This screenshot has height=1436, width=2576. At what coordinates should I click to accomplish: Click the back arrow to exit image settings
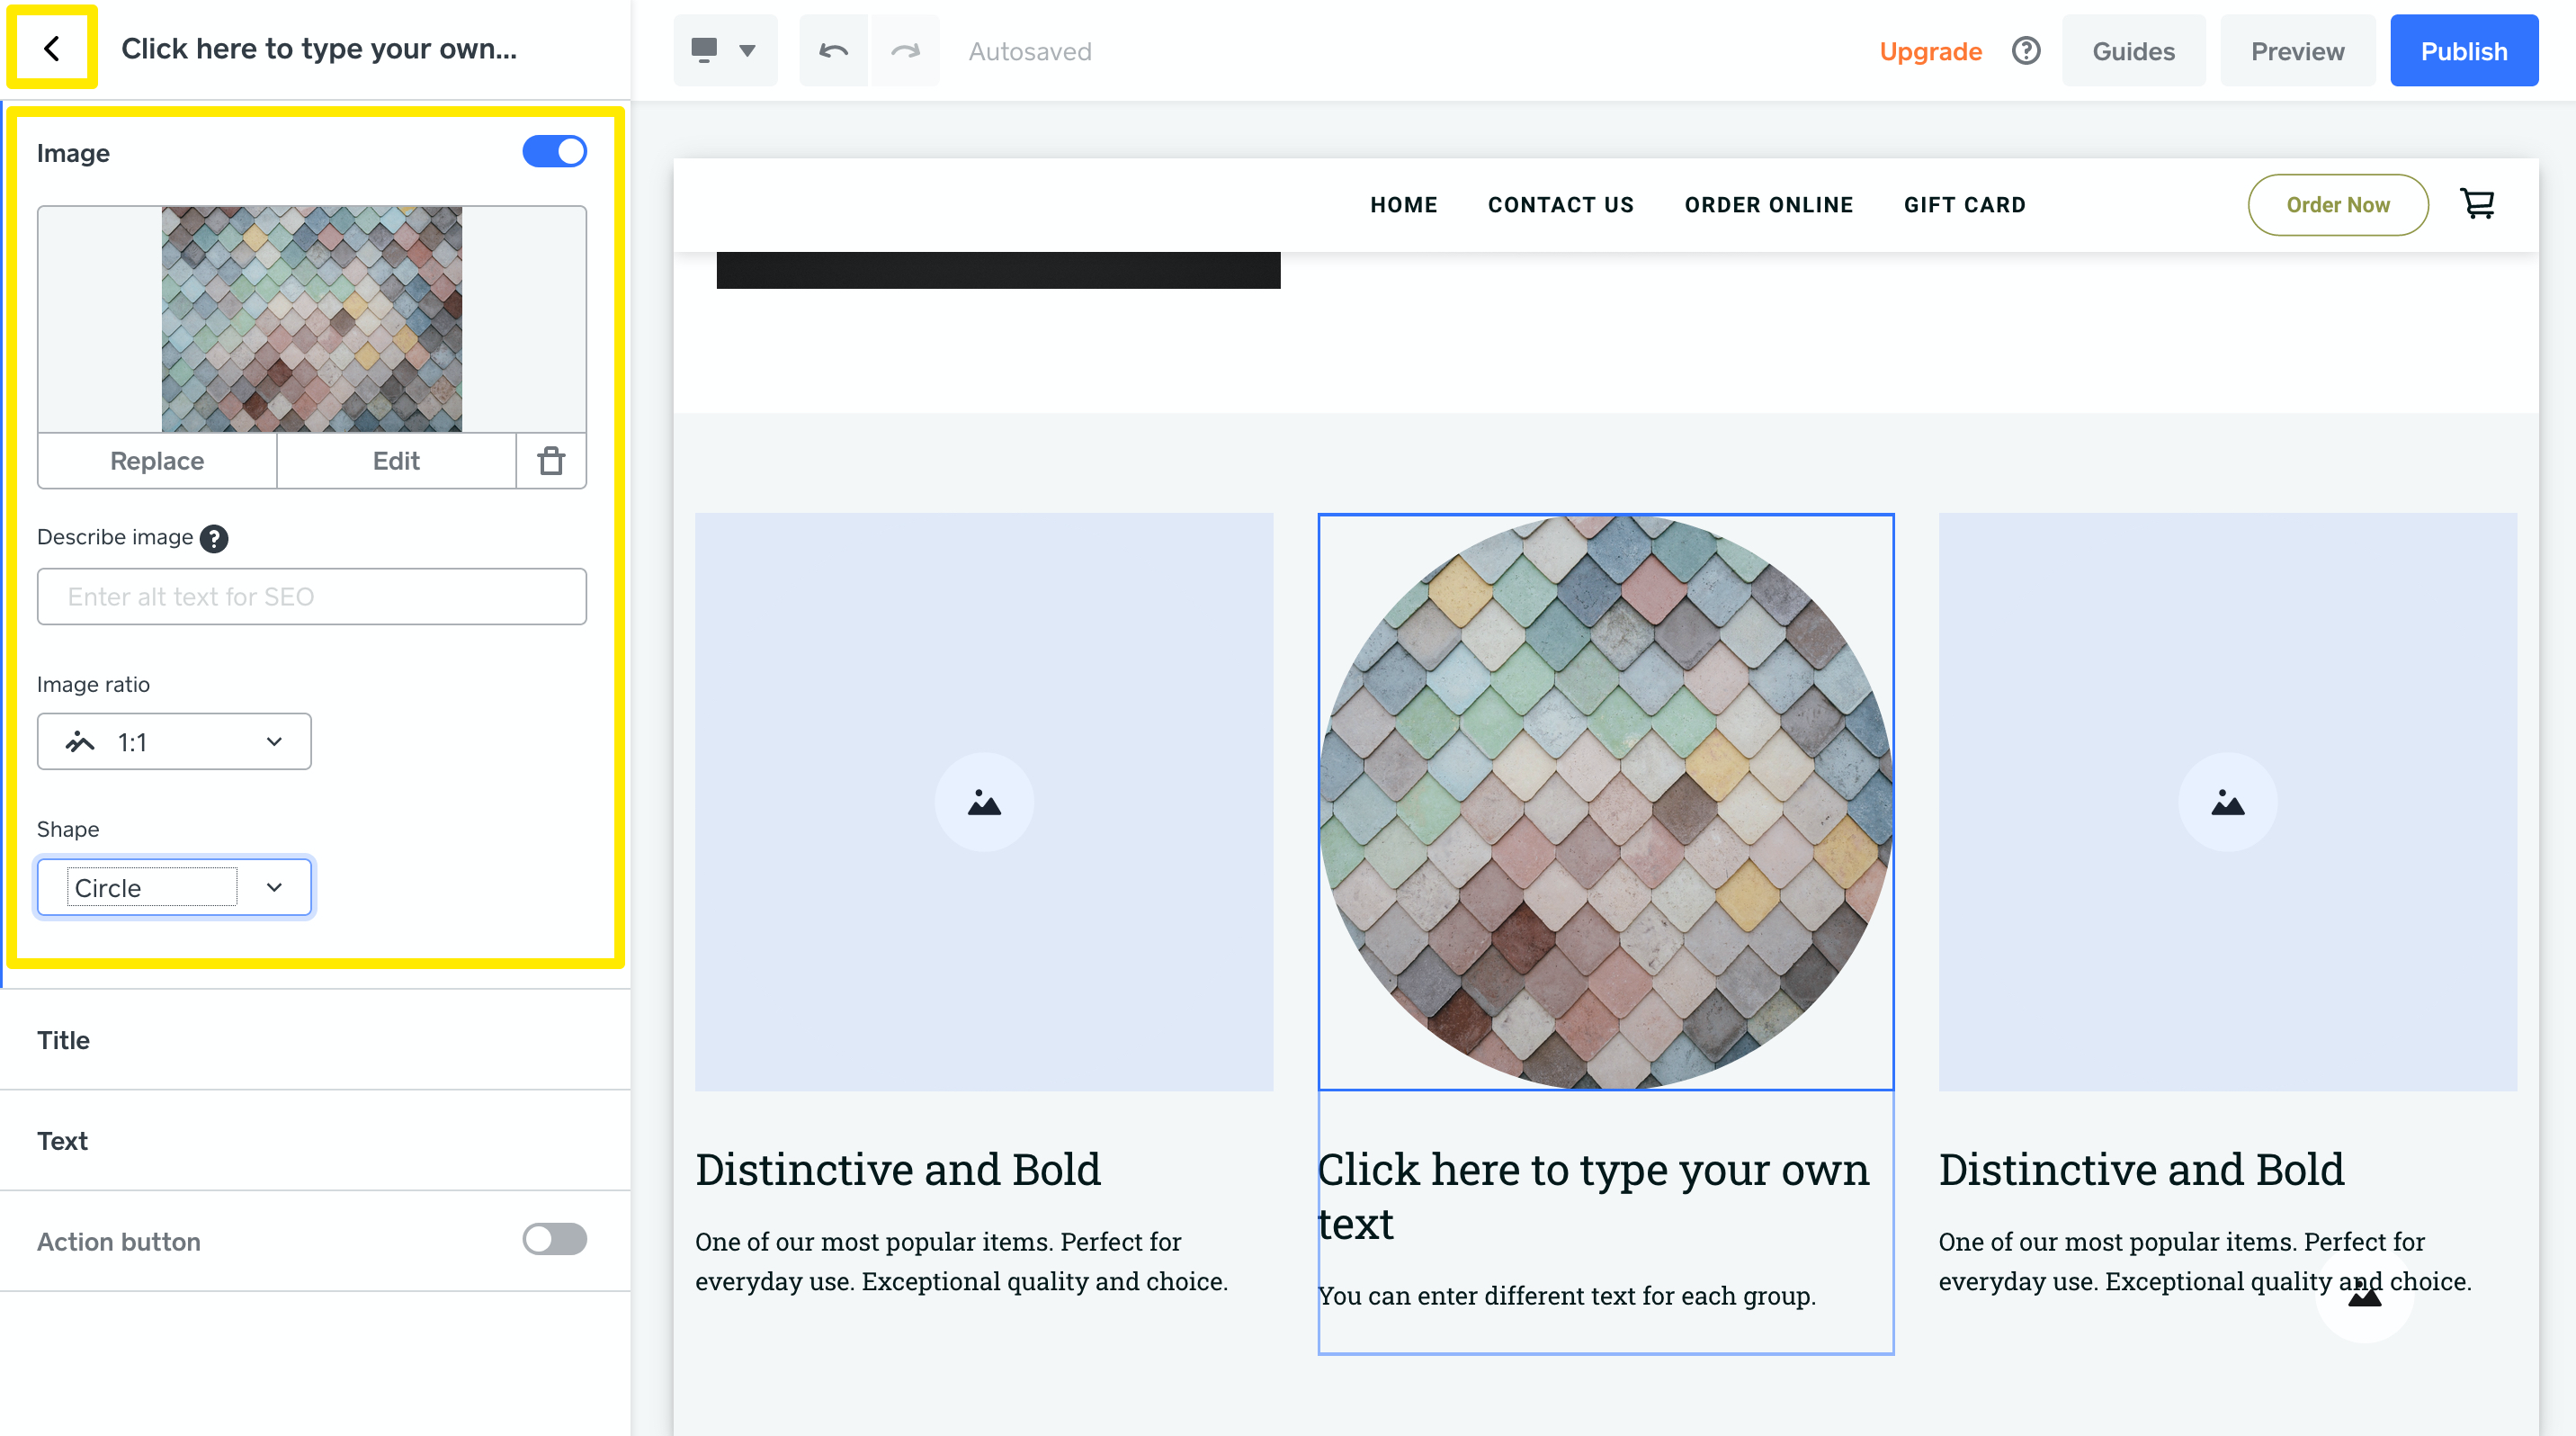coord(50,48)
